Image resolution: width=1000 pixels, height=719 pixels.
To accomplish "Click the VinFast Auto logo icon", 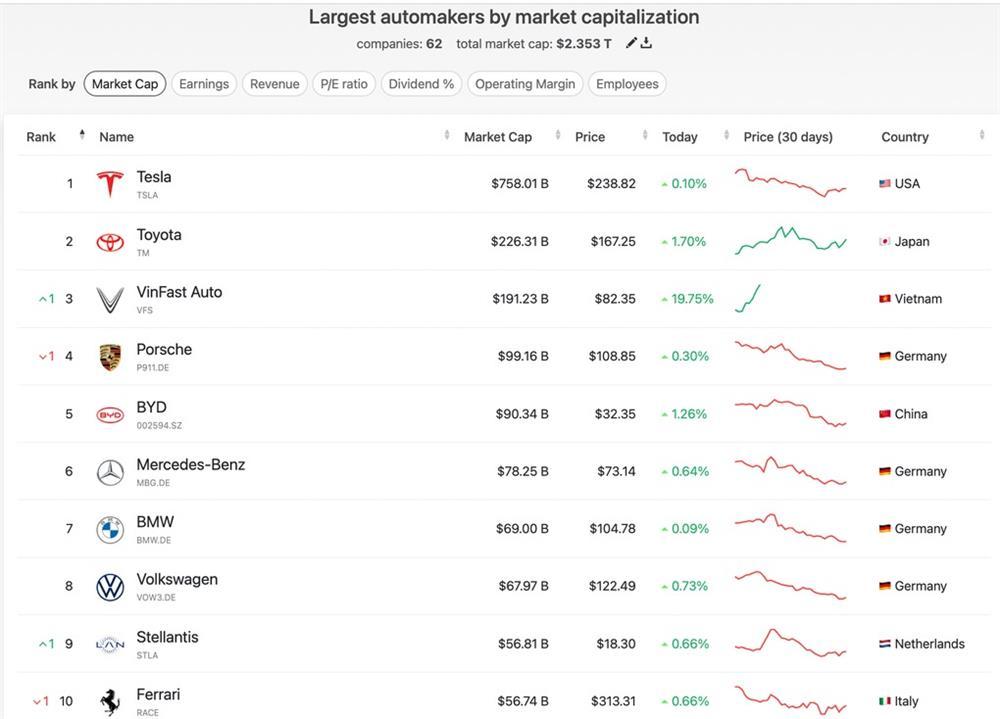I will 110,299.
